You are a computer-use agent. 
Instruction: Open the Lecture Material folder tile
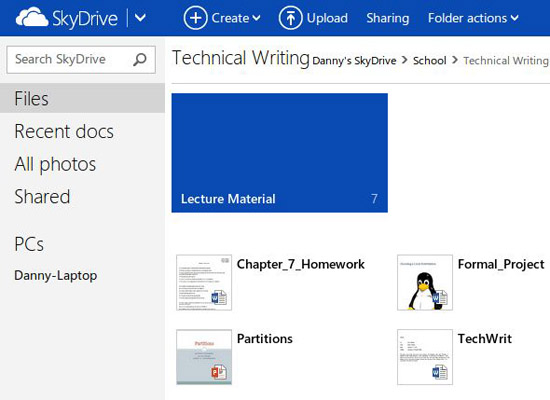pyautogui.click(x=280, y=153)
